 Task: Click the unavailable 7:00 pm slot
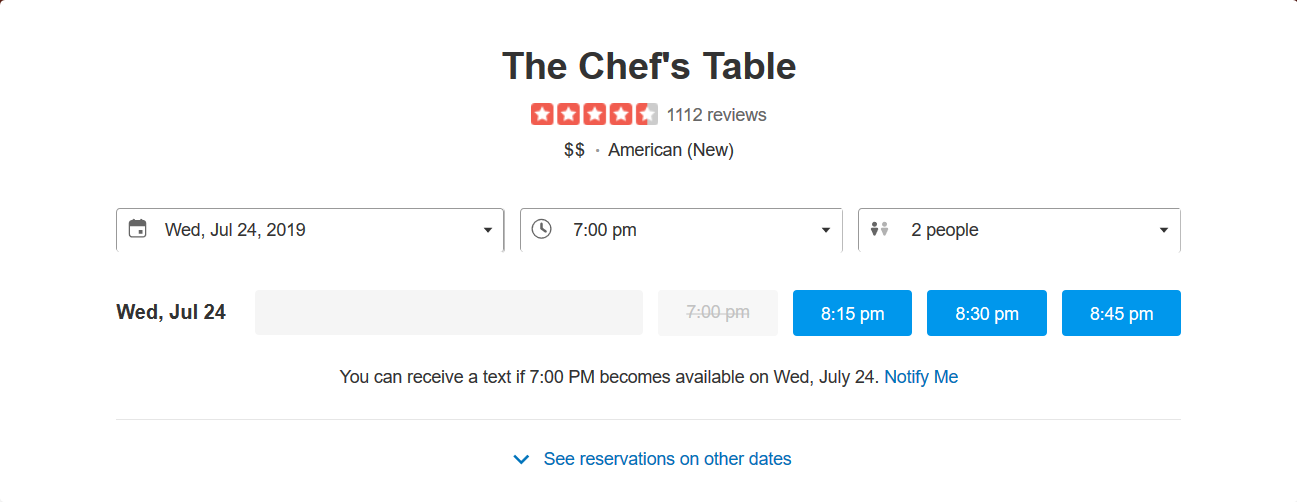pos(718,313)
